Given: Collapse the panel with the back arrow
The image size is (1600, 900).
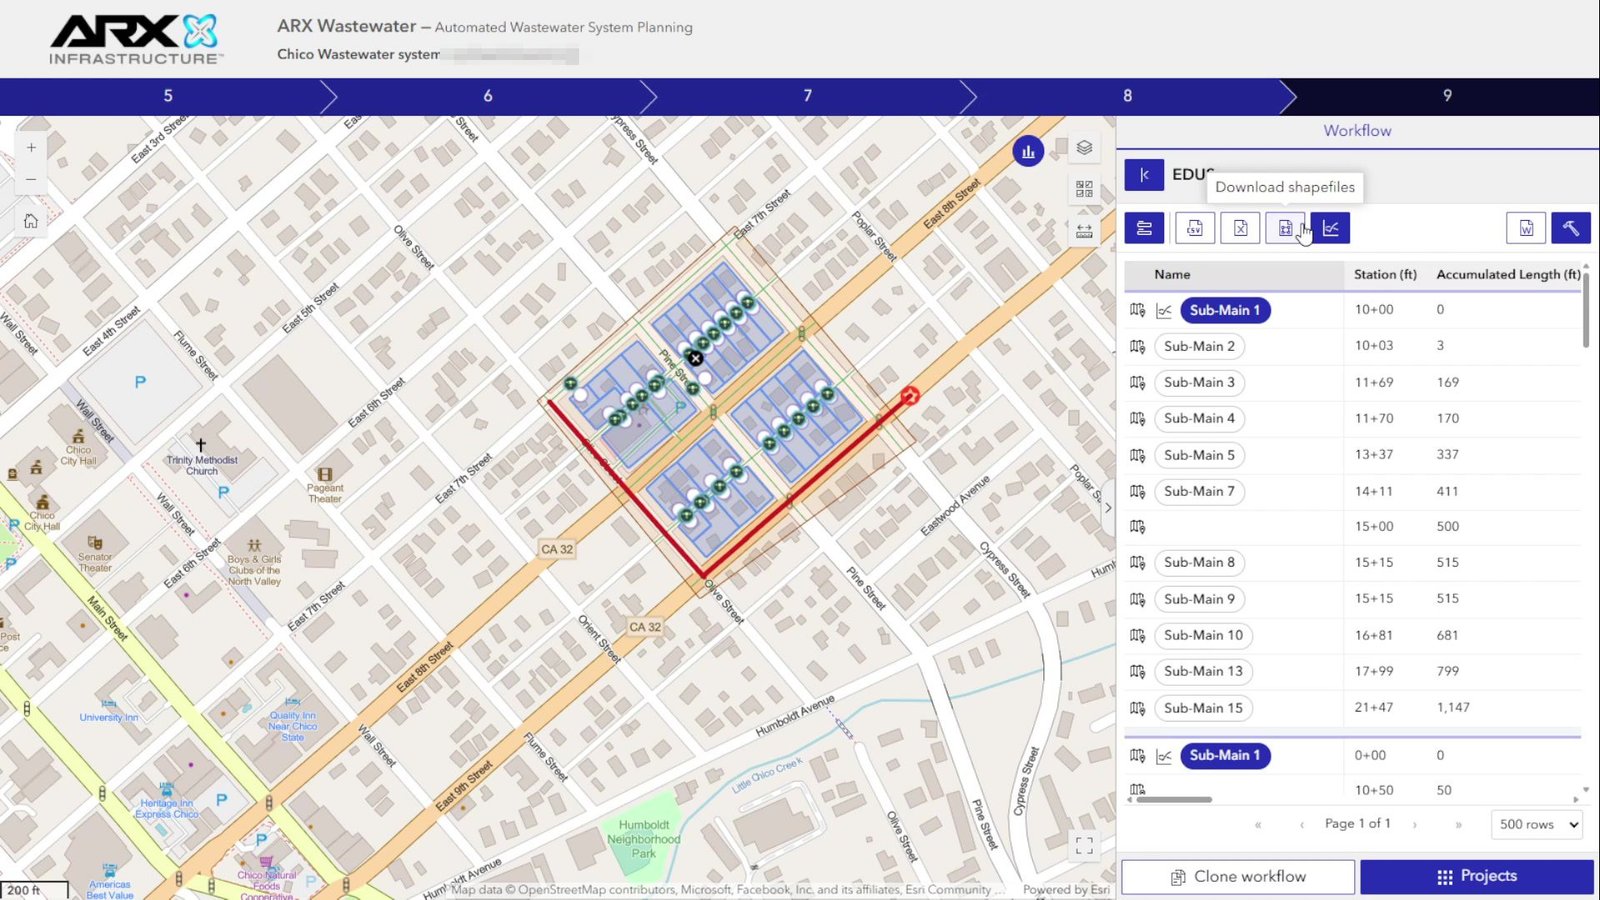Looking at the screenshot, I should point(1144,174).
